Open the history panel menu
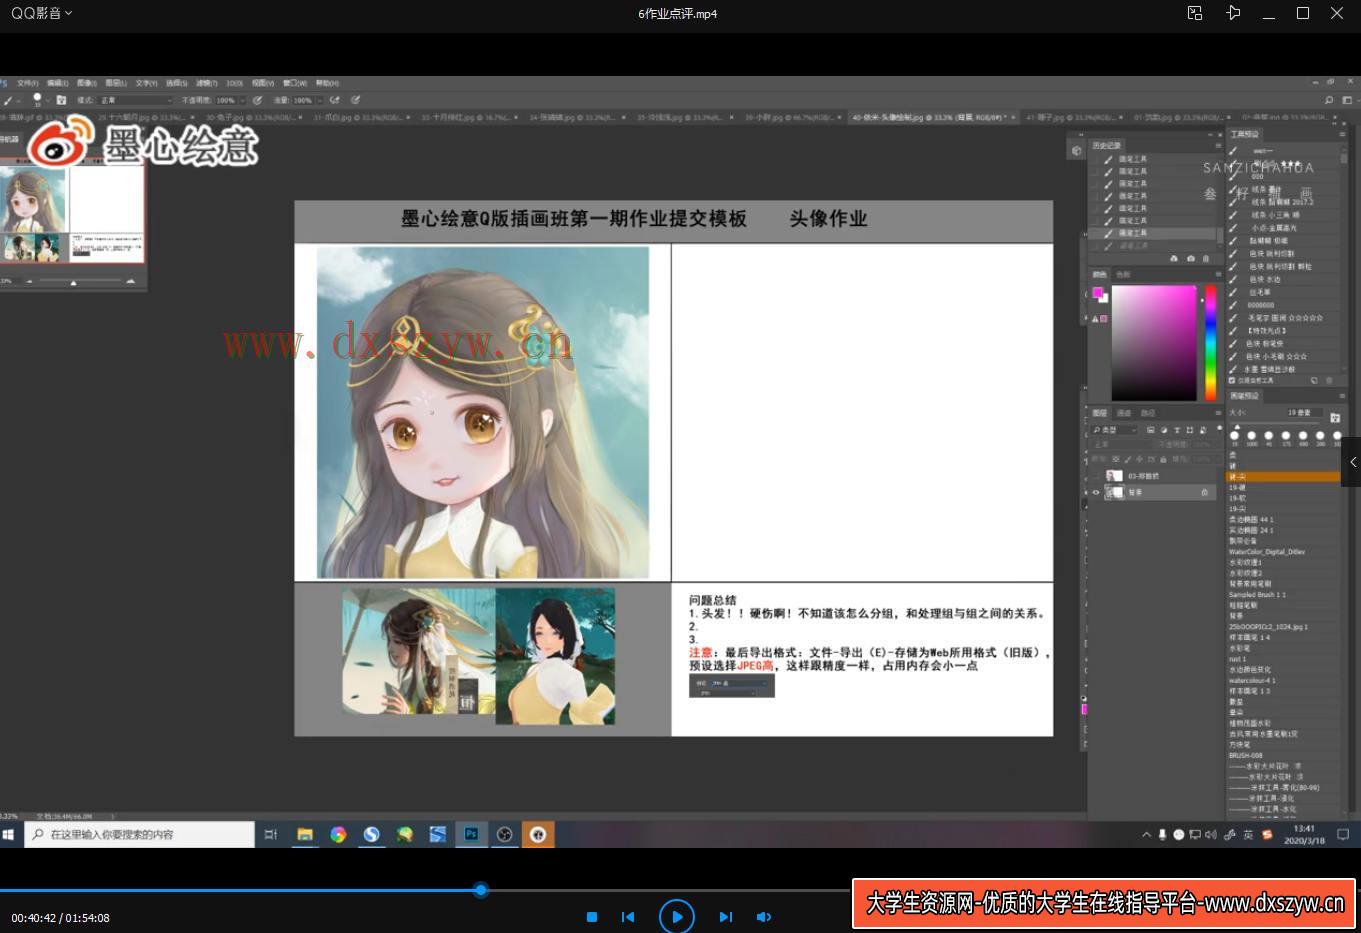This screenshot has width=1361, height=933. pyautogui.click(x=1218, y=145)
